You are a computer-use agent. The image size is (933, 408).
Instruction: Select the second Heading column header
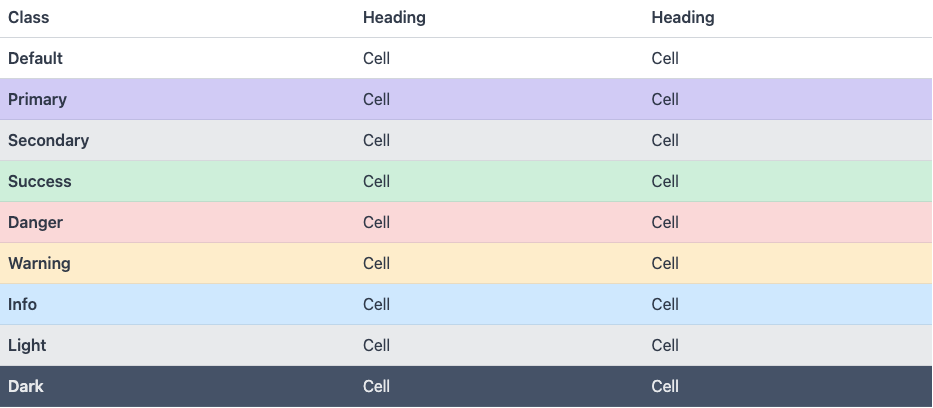tap(682, 18)
